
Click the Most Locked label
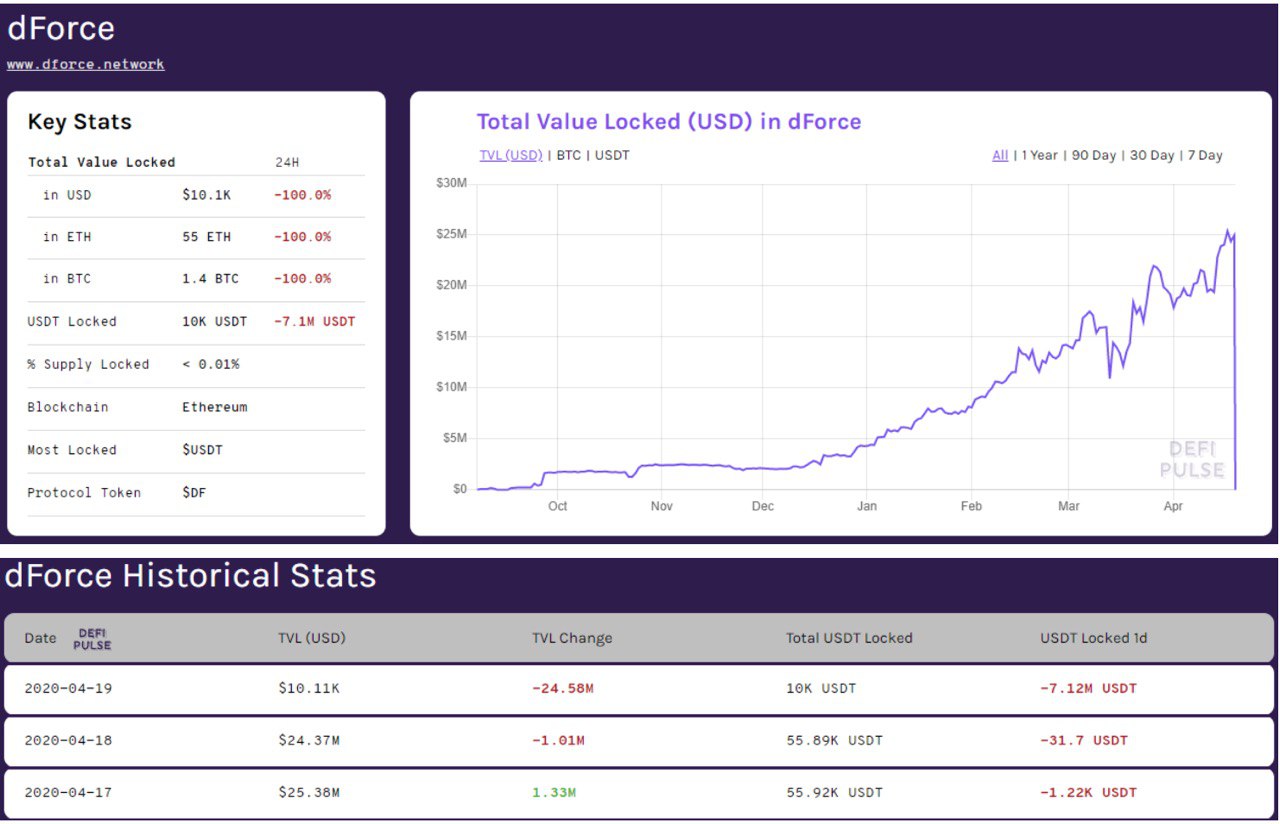point(72,450)
